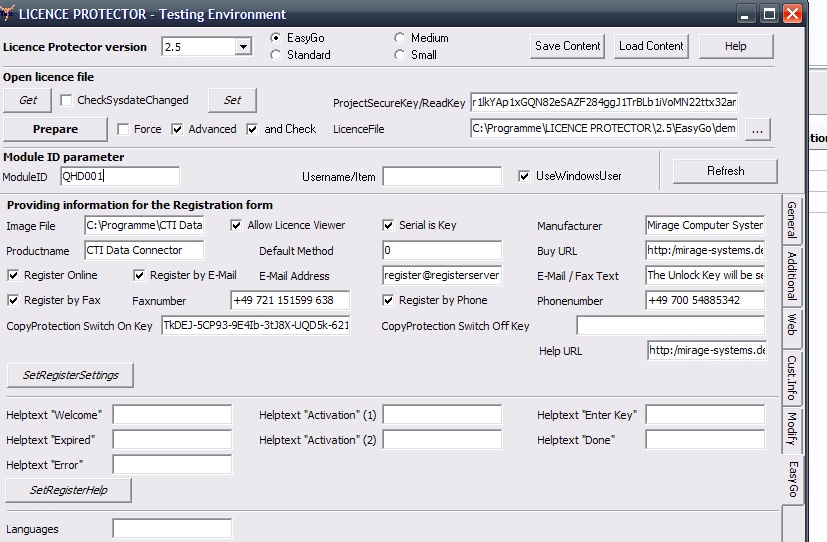Enable the CheckSysdateChanged checkbox
This screenshot has width=827, height=542.
tap(66, 100)
